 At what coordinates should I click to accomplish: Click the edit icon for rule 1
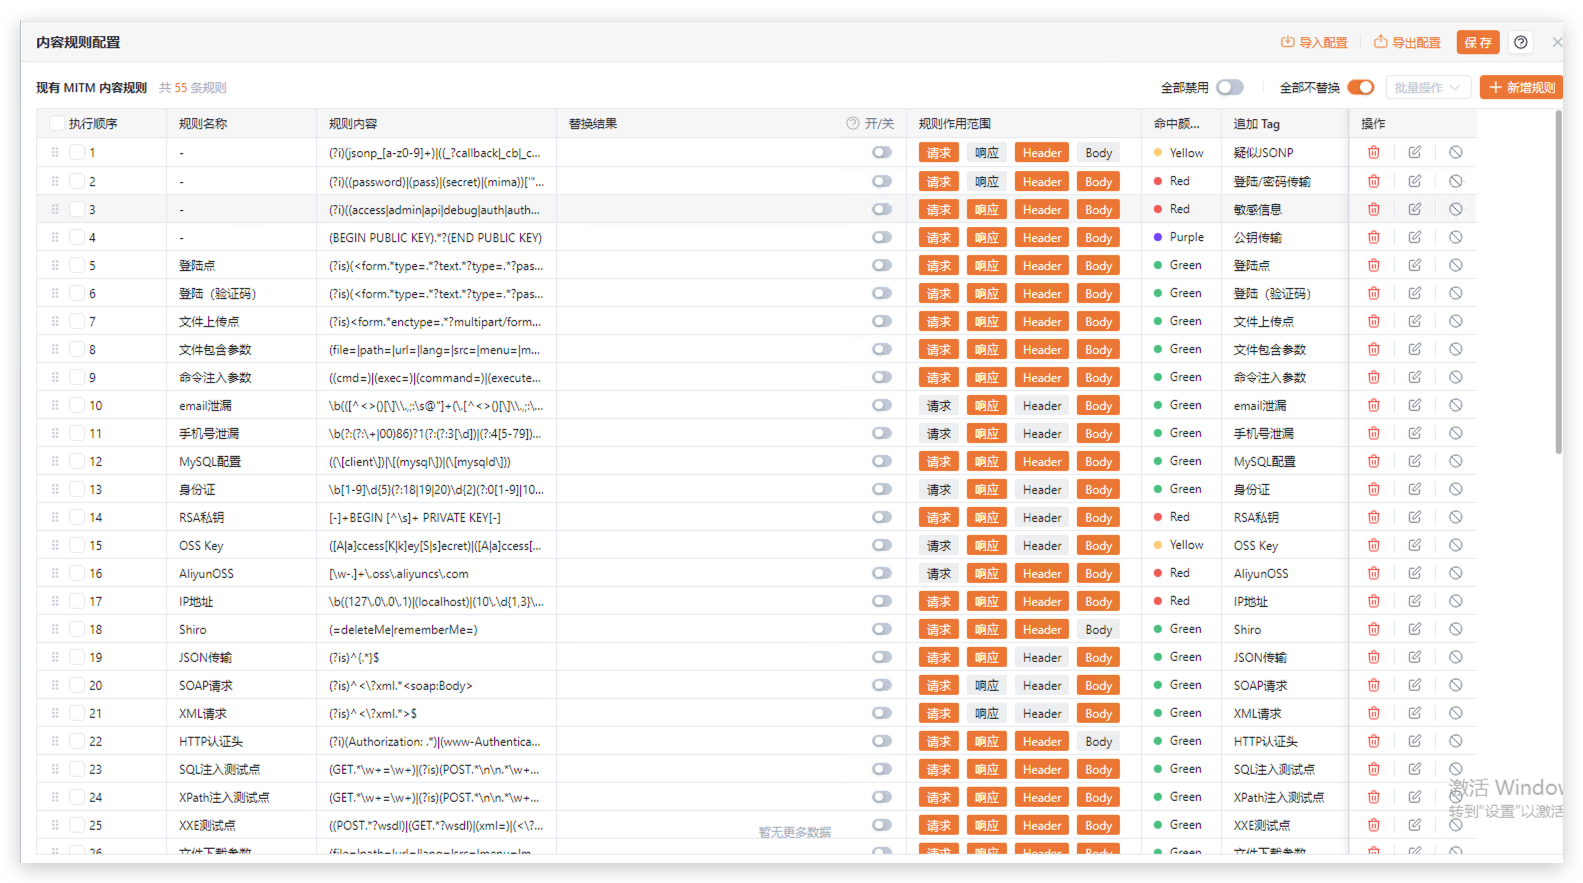(x=1414, y=153)
